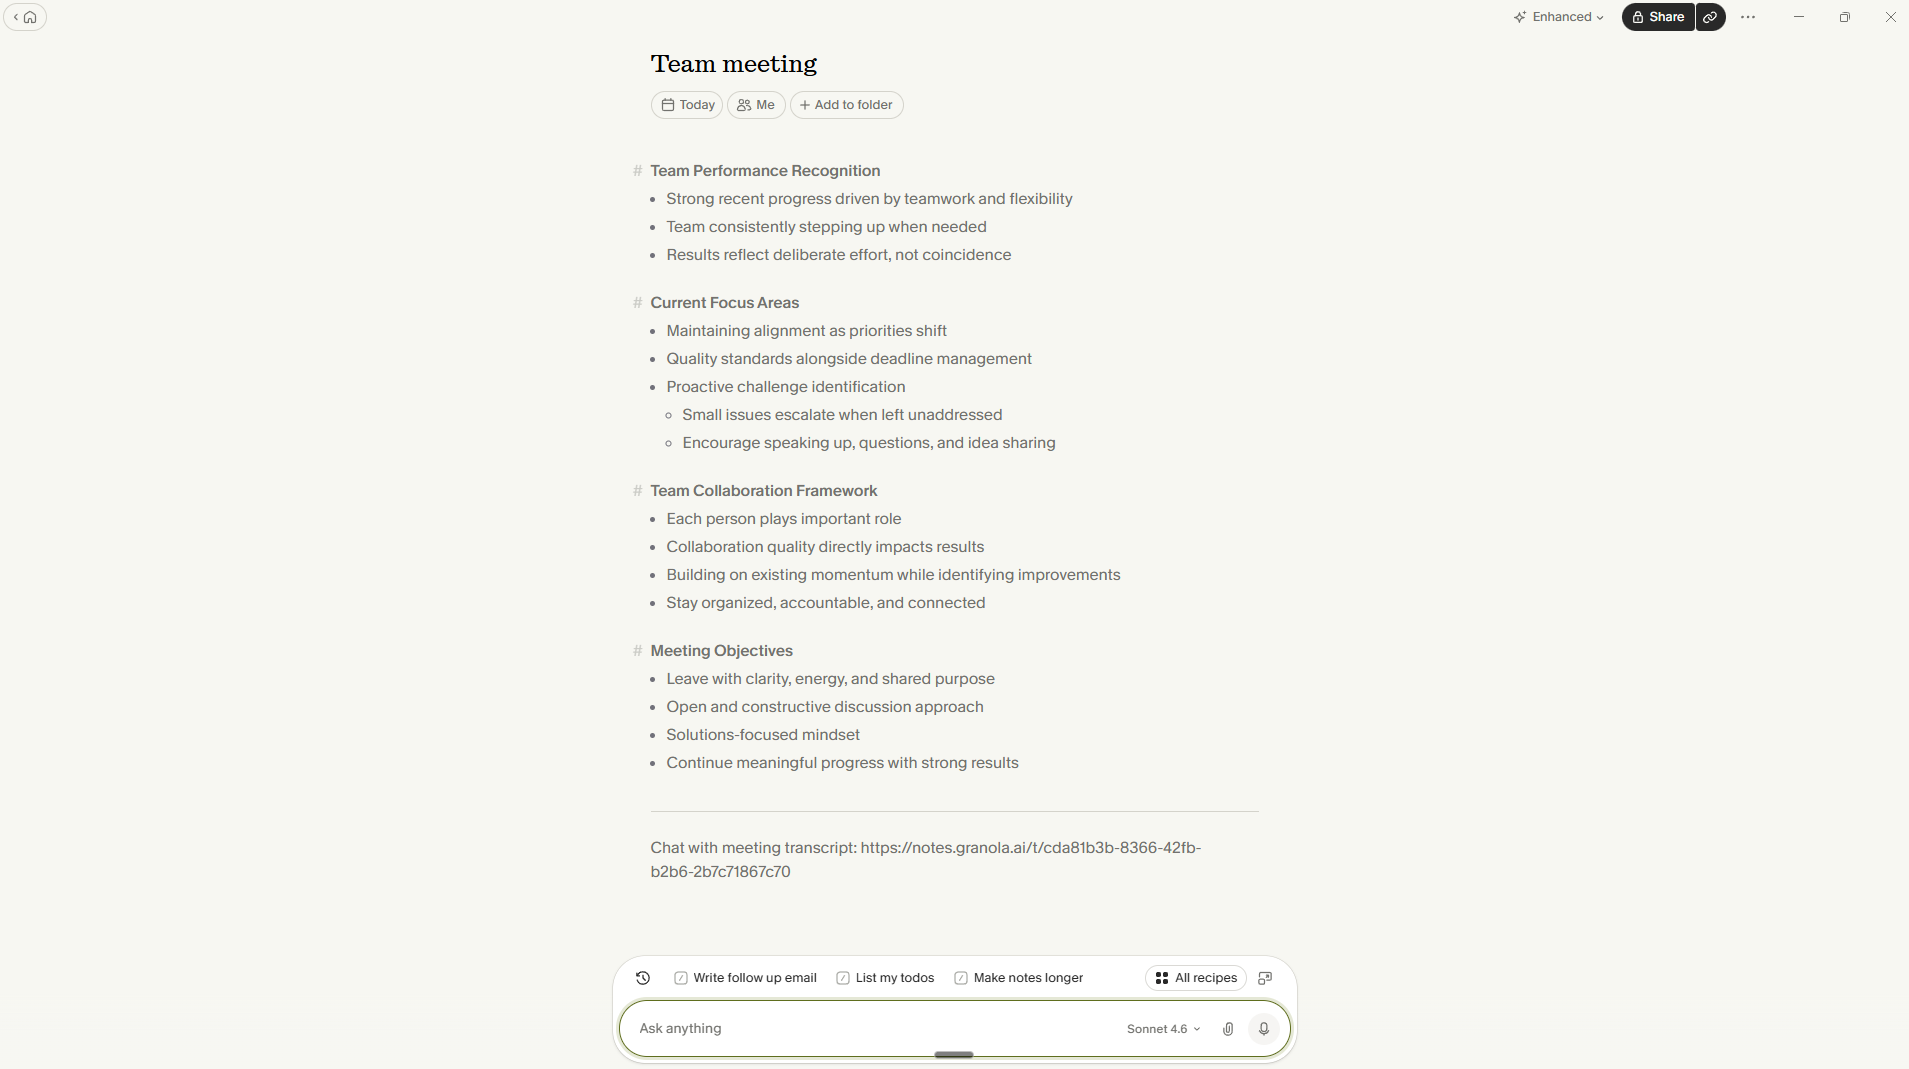This screenshot has width=1909, height=1069.
Task: Open chat history with the clock icon
Action: pyautogui.click(x=642, y=978)
